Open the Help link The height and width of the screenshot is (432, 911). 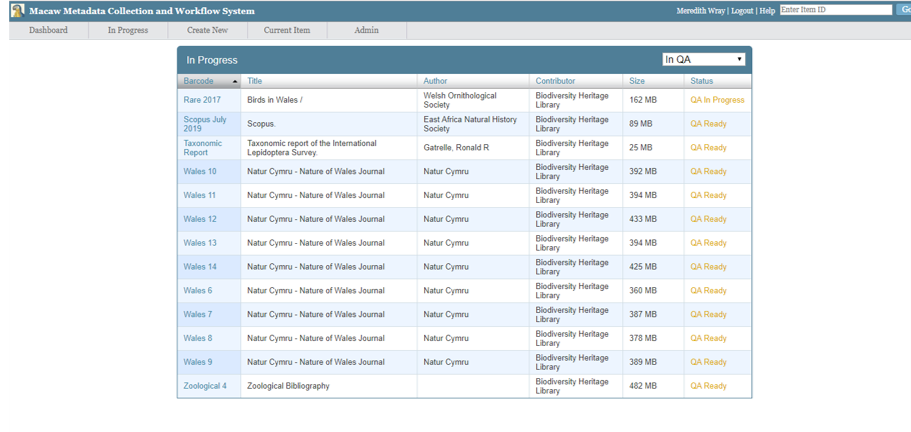pos(767,11)
